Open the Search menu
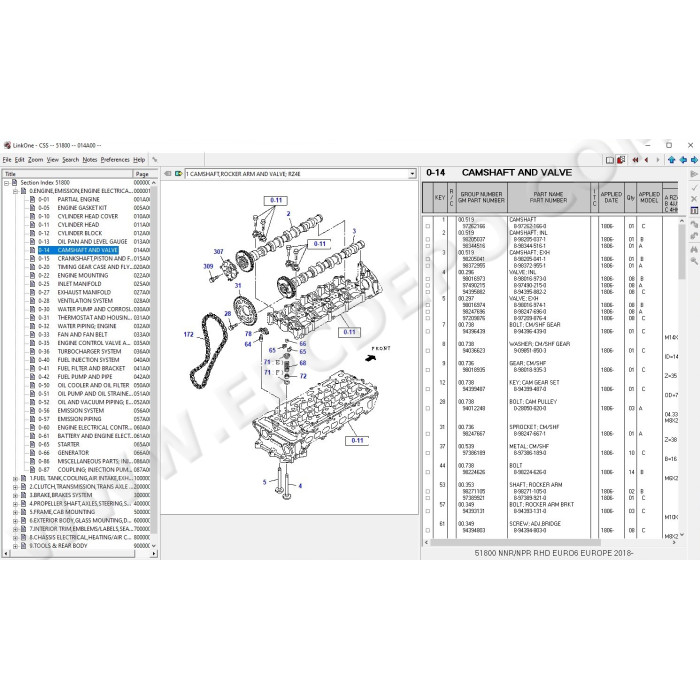 click(70, 160)
